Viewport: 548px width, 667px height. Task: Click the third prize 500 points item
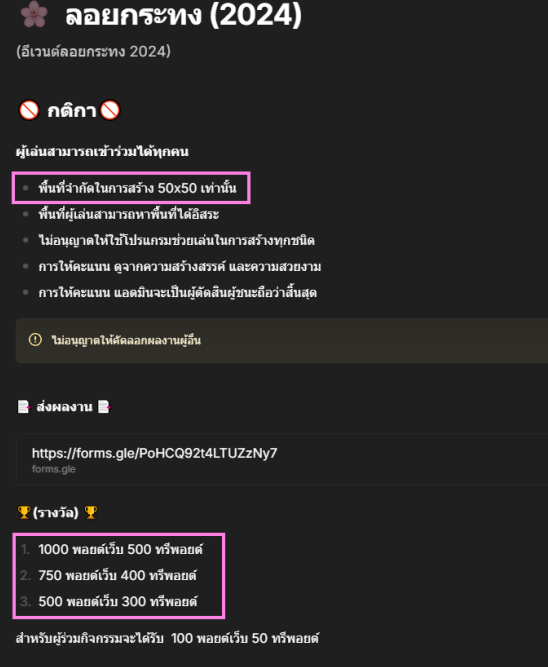coord(118,601)
